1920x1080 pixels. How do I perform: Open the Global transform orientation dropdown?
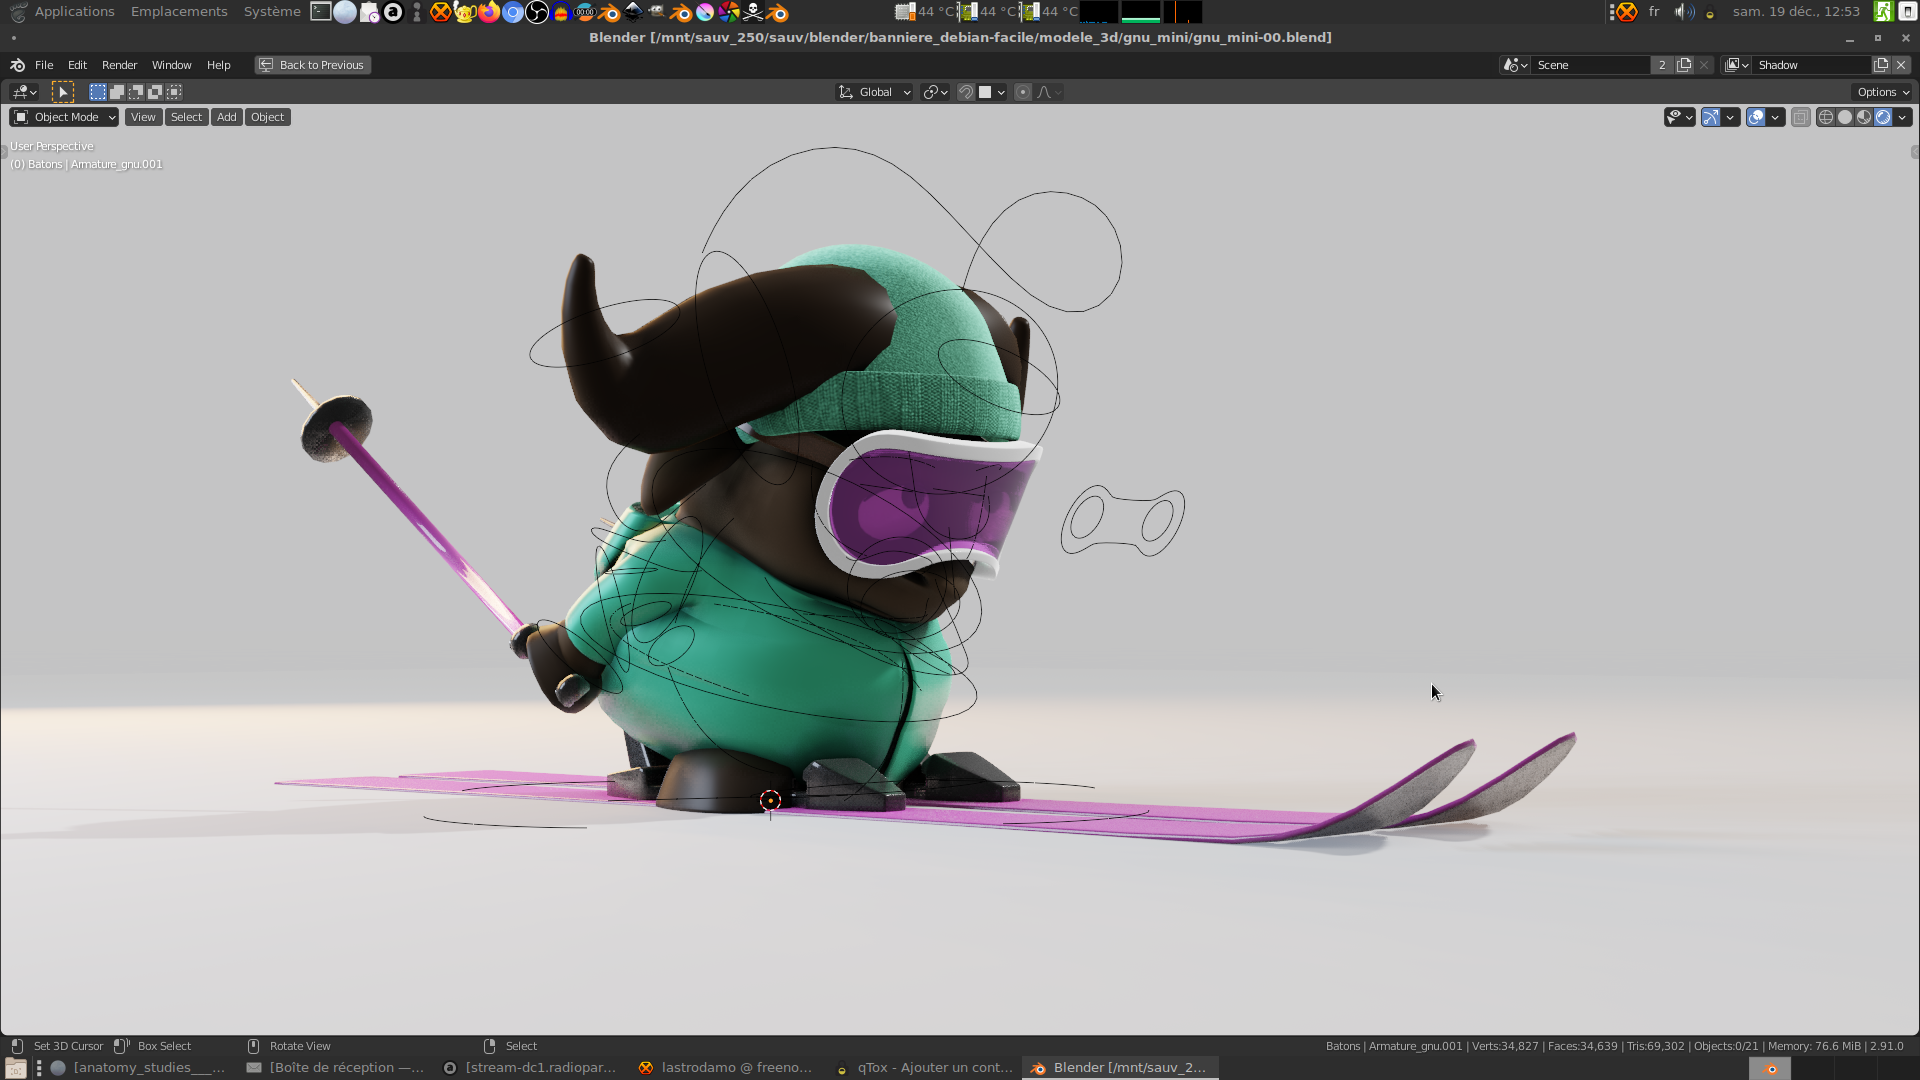[x=874, y=92]
